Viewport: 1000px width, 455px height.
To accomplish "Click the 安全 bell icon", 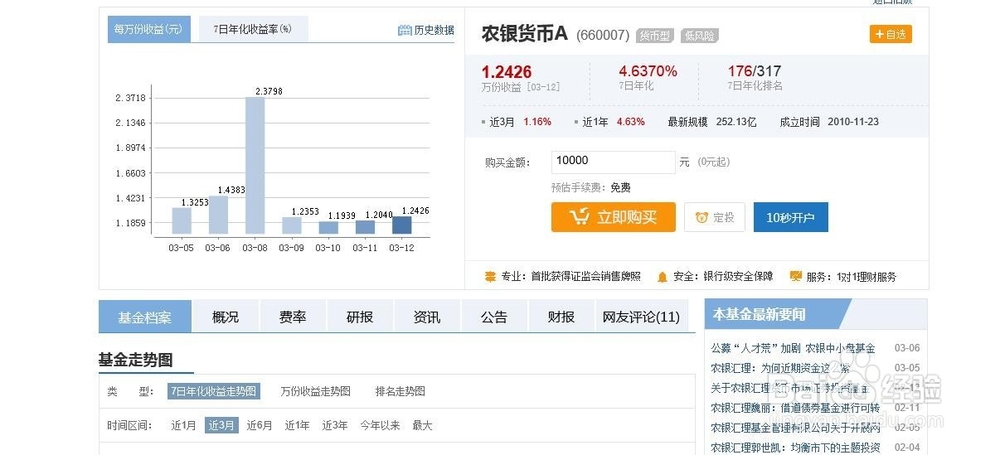I will pos(662,277).
